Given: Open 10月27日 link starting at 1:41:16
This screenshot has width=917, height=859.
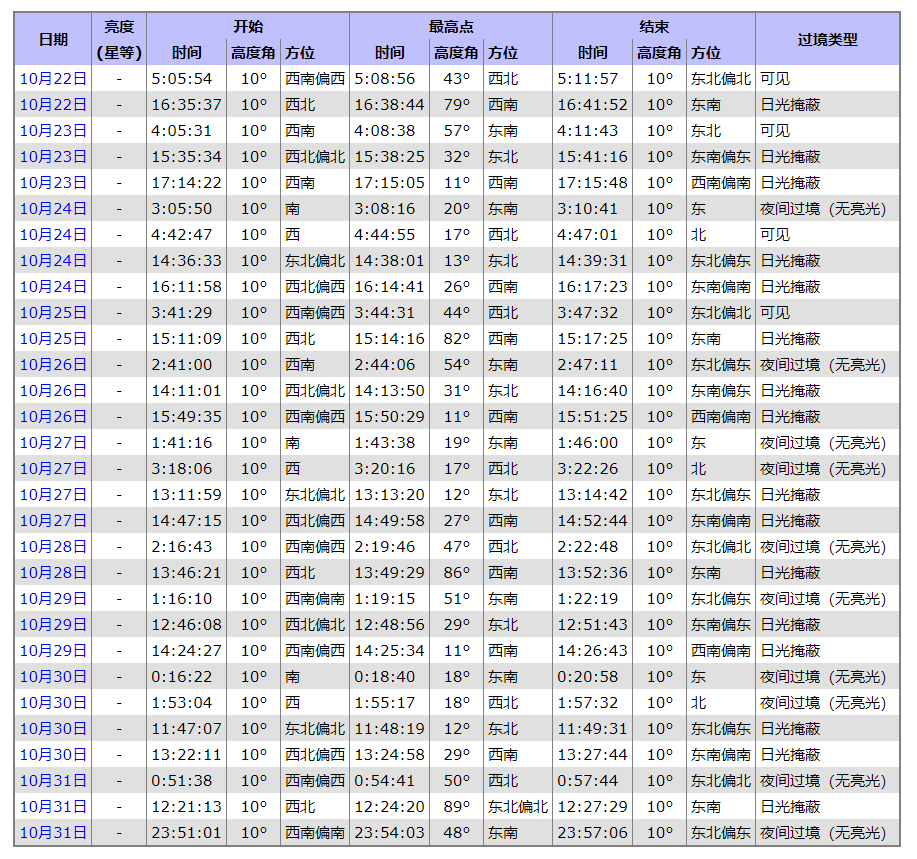Looking at the screenshot, I should [x=53, y=442].
